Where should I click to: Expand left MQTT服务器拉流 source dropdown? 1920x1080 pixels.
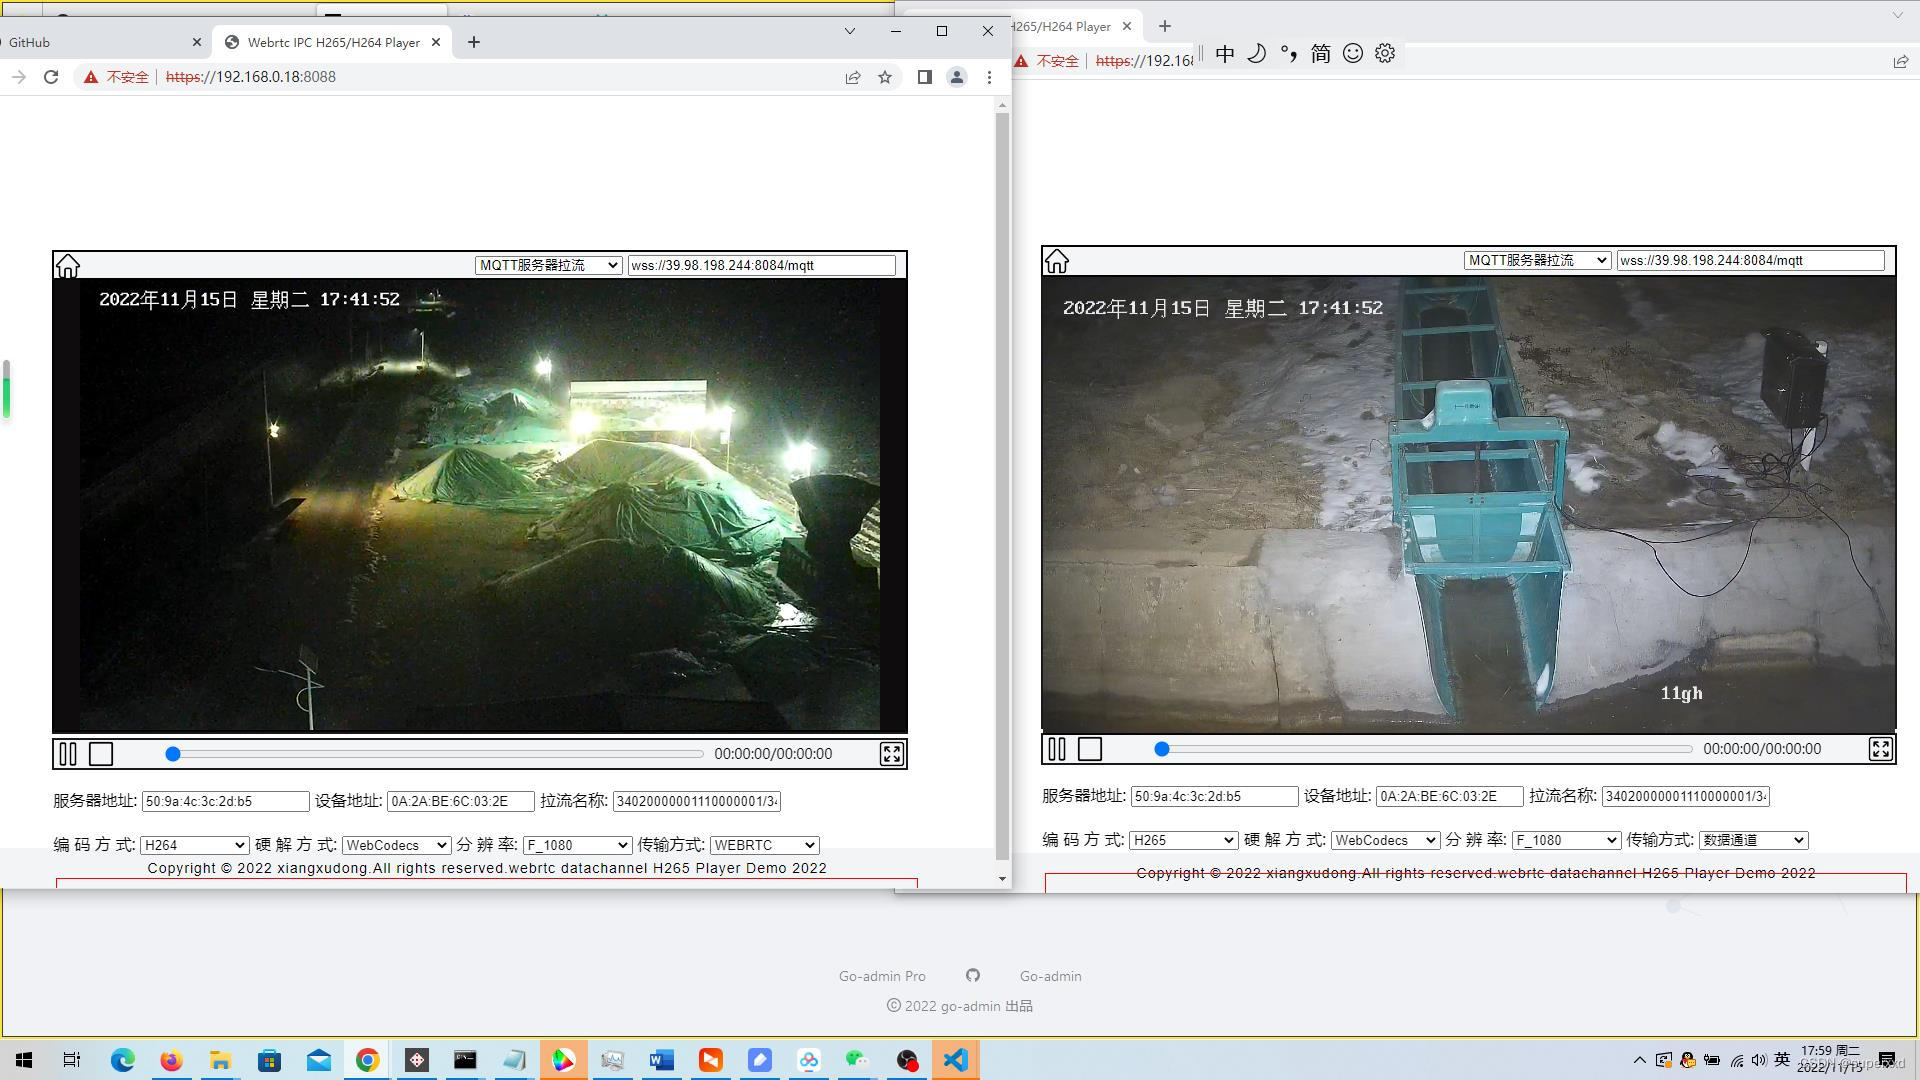548,265
